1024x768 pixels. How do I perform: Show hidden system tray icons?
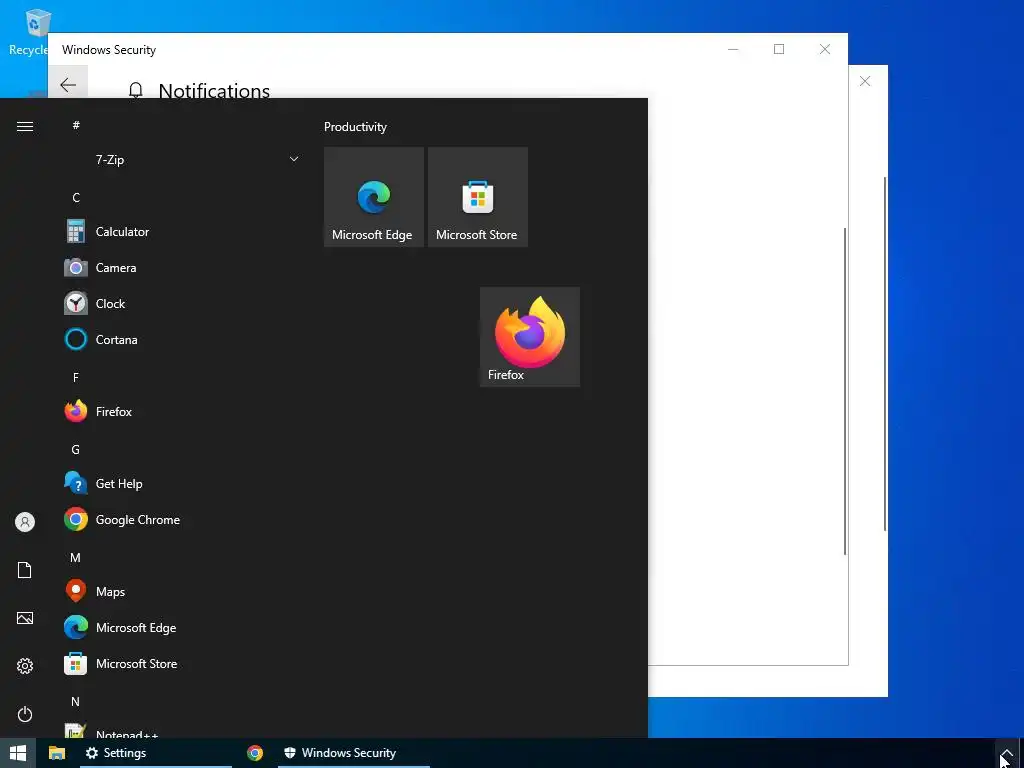tap(1006, 753)
